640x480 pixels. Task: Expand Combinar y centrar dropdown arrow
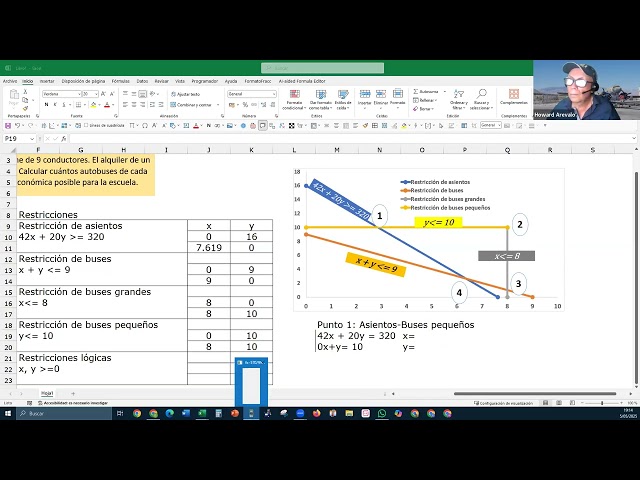coord(218,105)
